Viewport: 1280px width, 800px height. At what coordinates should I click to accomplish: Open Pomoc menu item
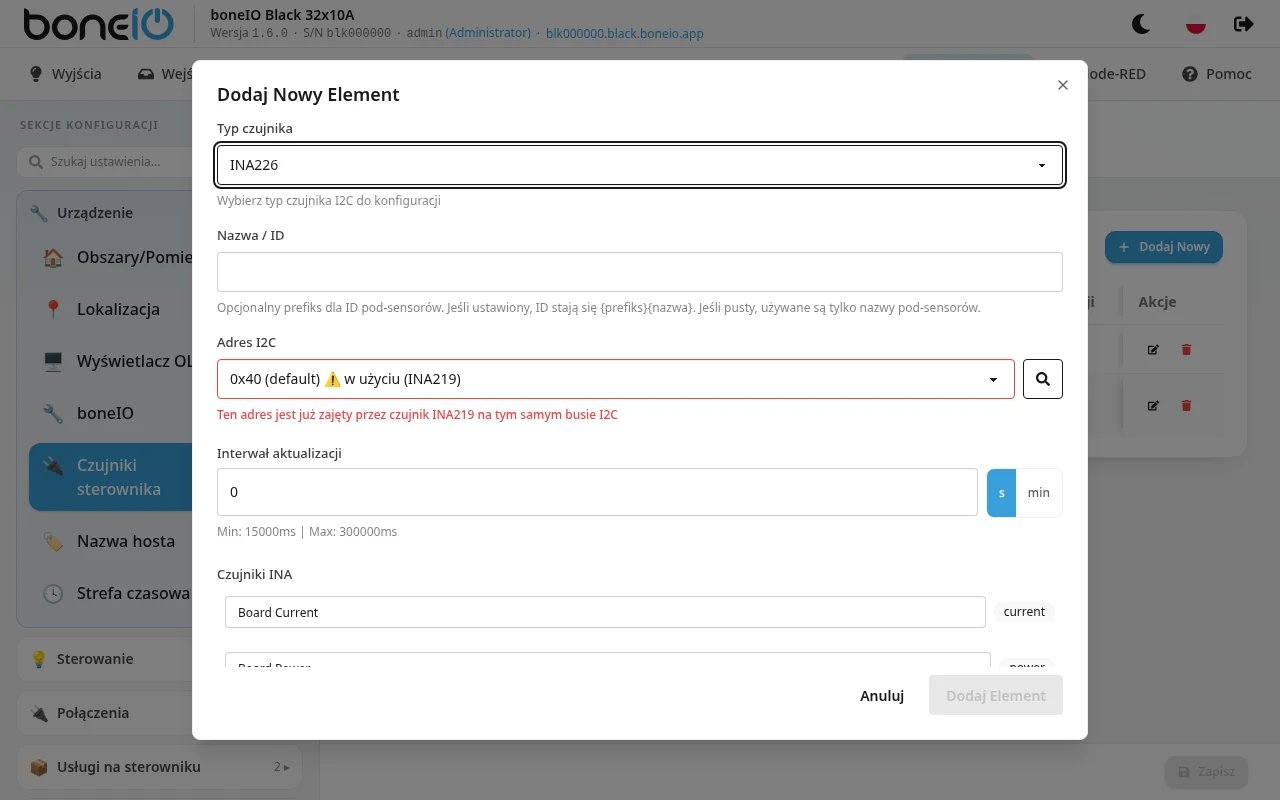tap(1216, 74)
